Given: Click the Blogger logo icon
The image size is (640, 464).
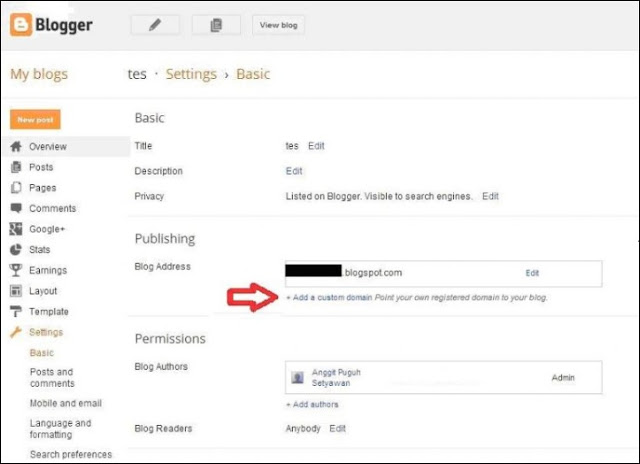Looking at the screenshot, I should coord(21,24).
